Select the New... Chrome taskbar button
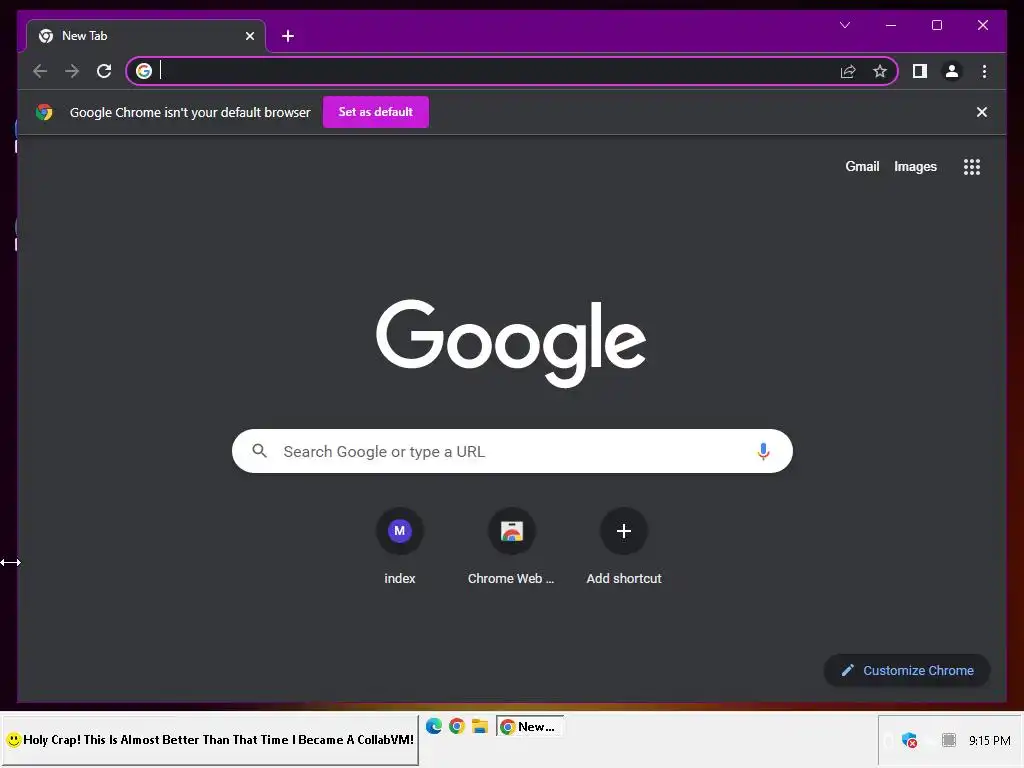 (530, 726)
